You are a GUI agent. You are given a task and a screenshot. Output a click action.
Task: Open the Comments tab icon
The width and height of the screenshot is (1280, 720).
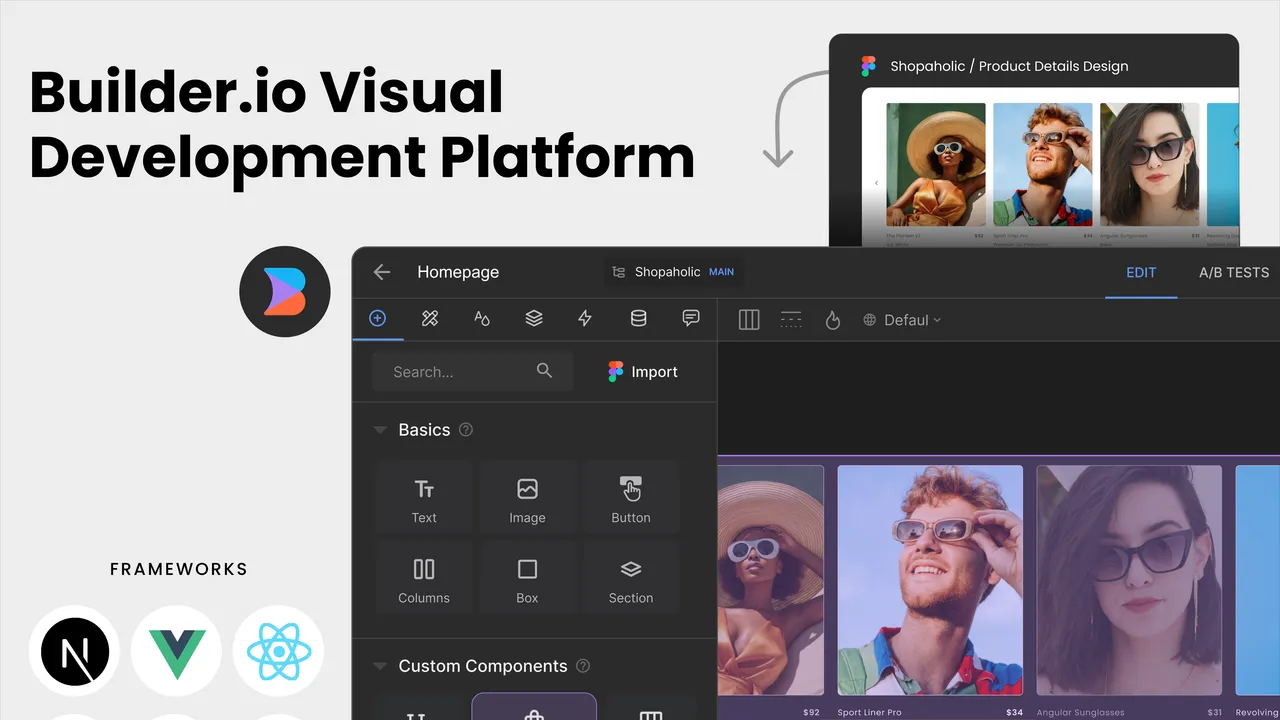[x=690, y=318]
